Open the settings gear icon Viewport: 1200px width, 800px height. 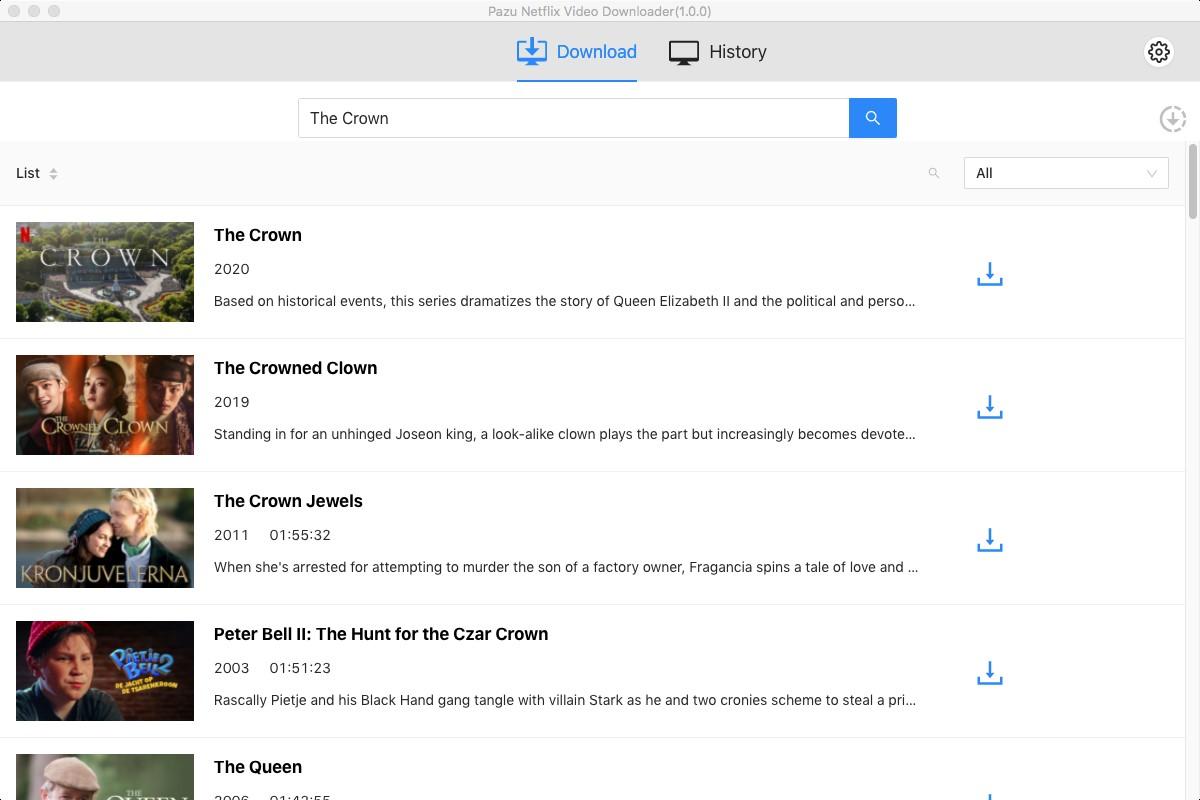coord(1158,51)
